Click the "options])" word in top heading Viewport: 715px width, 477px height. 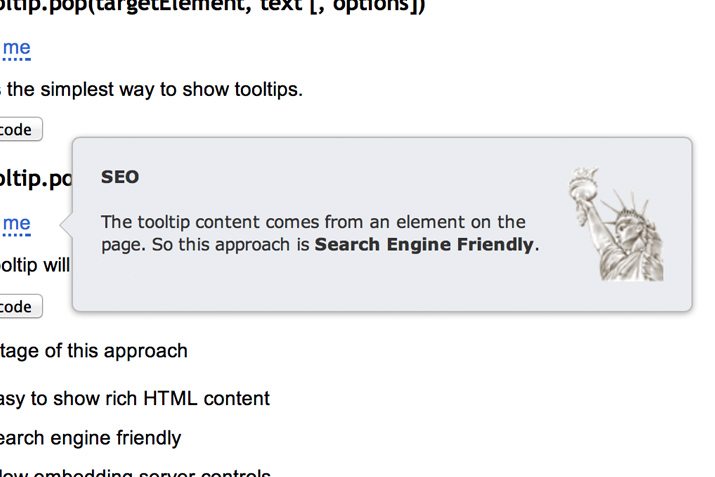[x=379, y=6]
